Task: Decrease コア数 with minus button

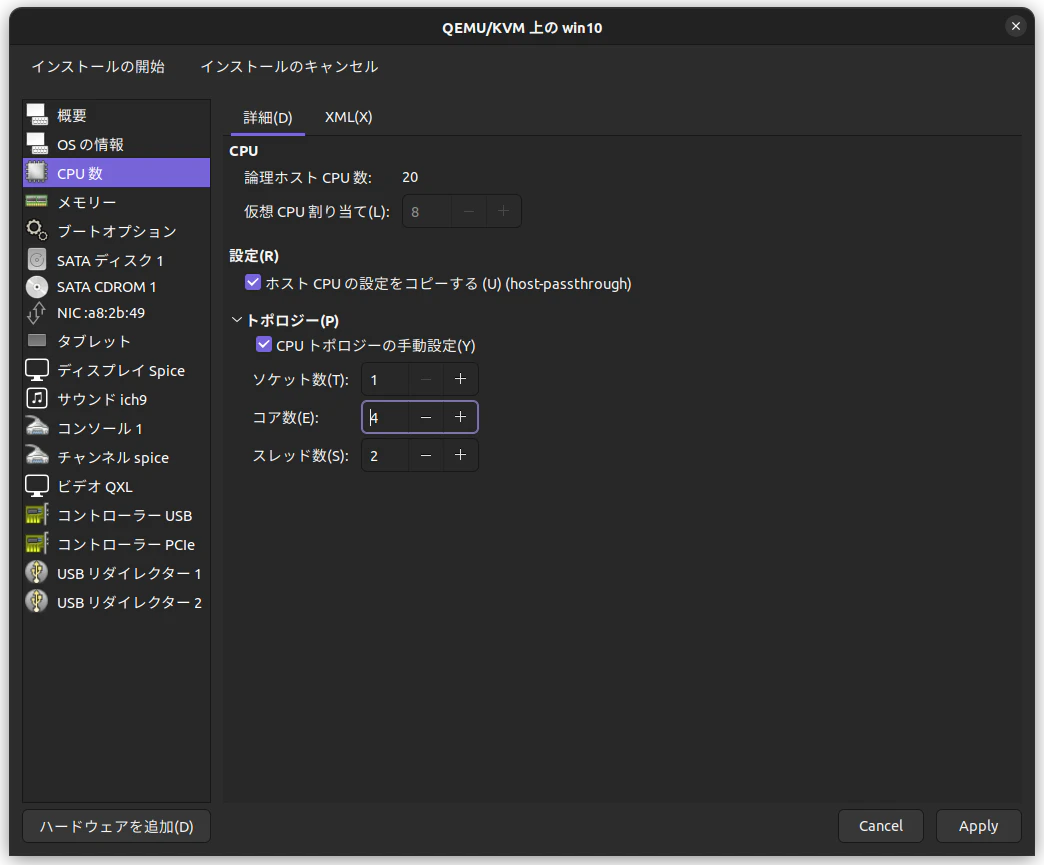Action: (x=426, y=417)
